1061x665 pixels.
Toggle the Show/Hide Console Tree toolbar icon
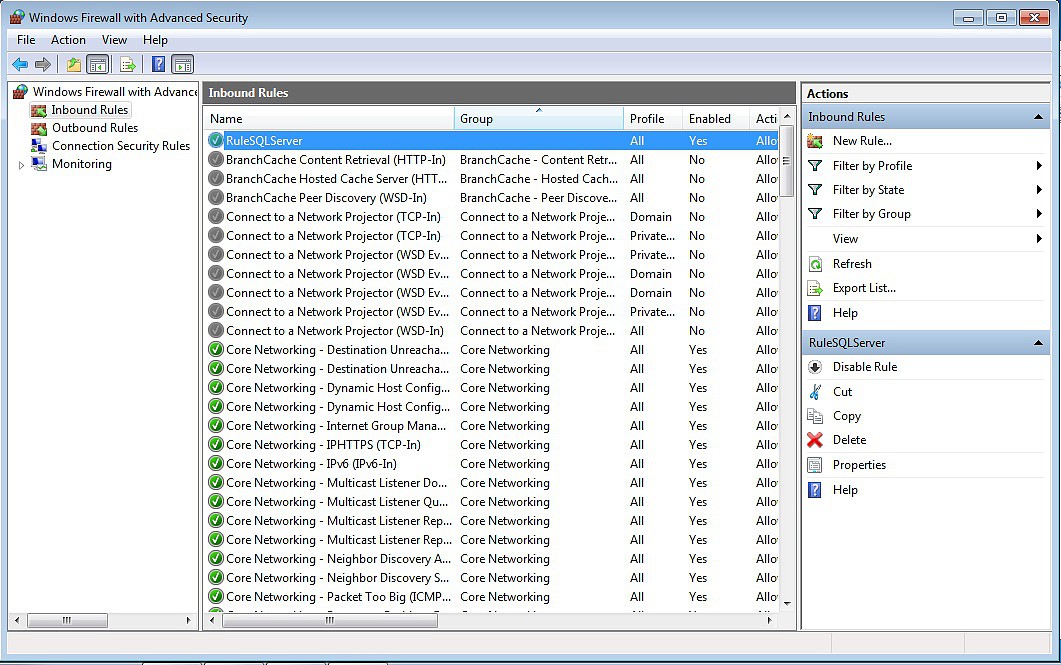(x=98, y=64)
